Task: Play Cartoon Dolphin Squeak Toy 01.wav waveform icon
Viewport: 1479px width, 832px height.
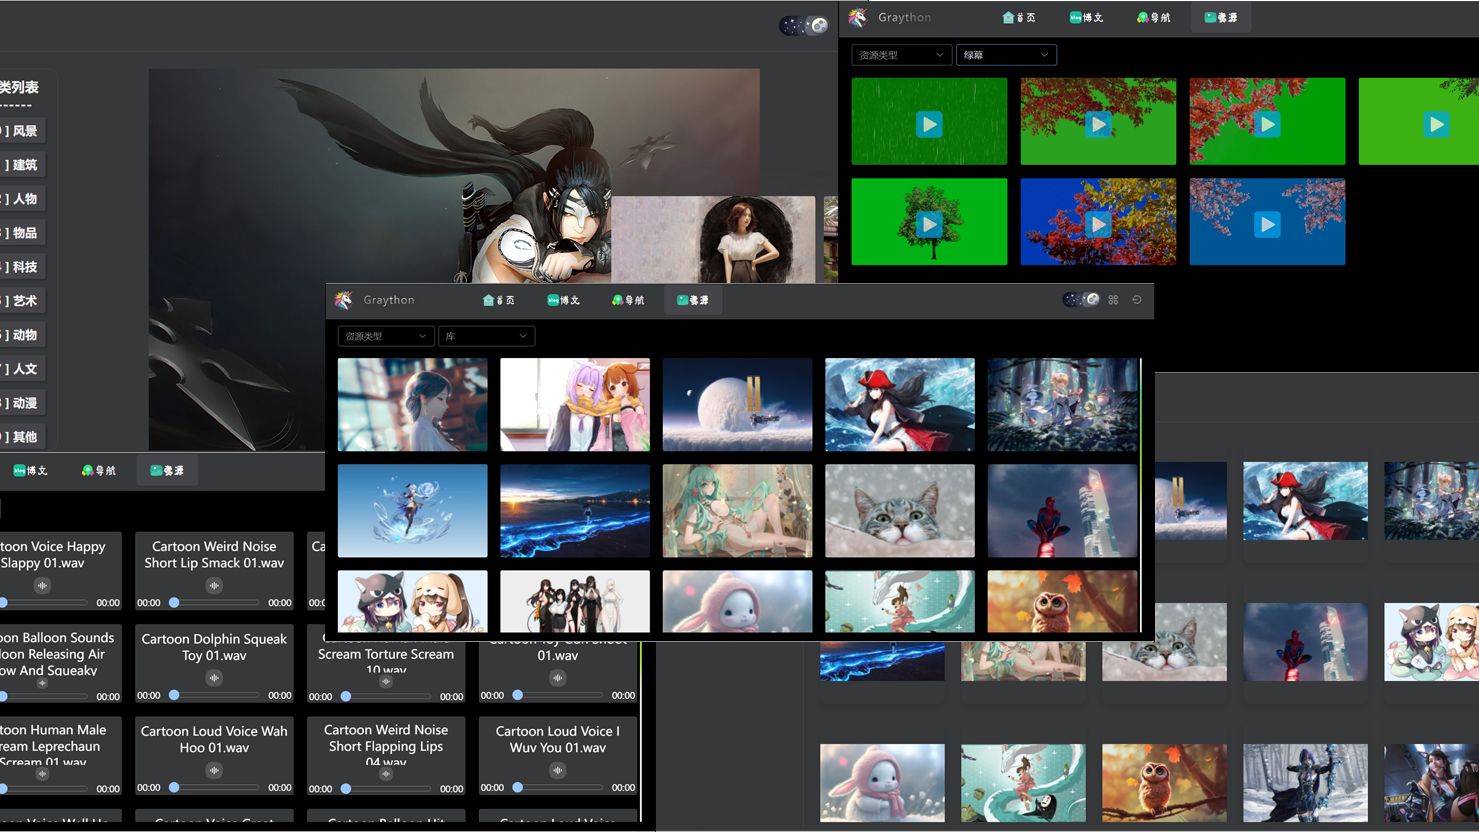Action: pyautogui.click(x=214, y=678)
